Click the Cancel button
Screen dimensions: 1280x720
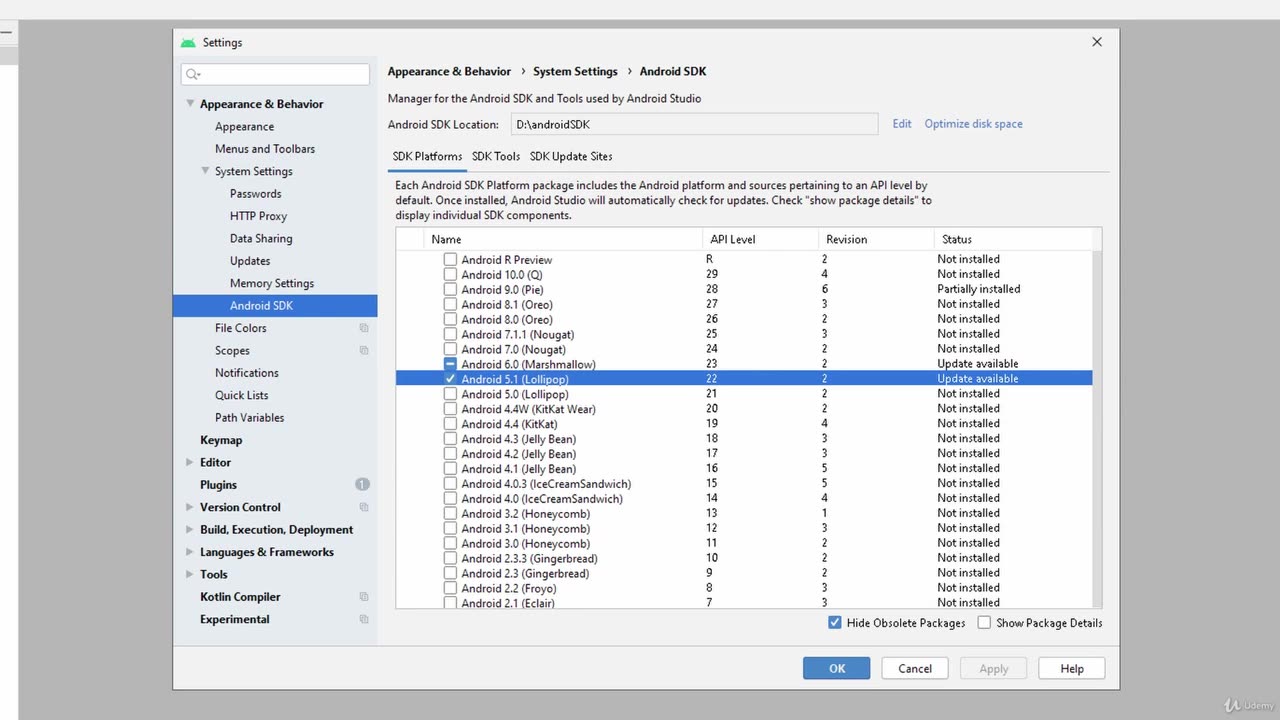[915, 669]
